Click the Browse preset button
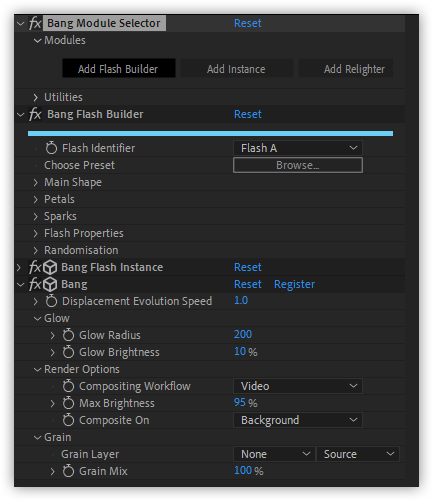433x501 pixels. [x=298, y=165]
